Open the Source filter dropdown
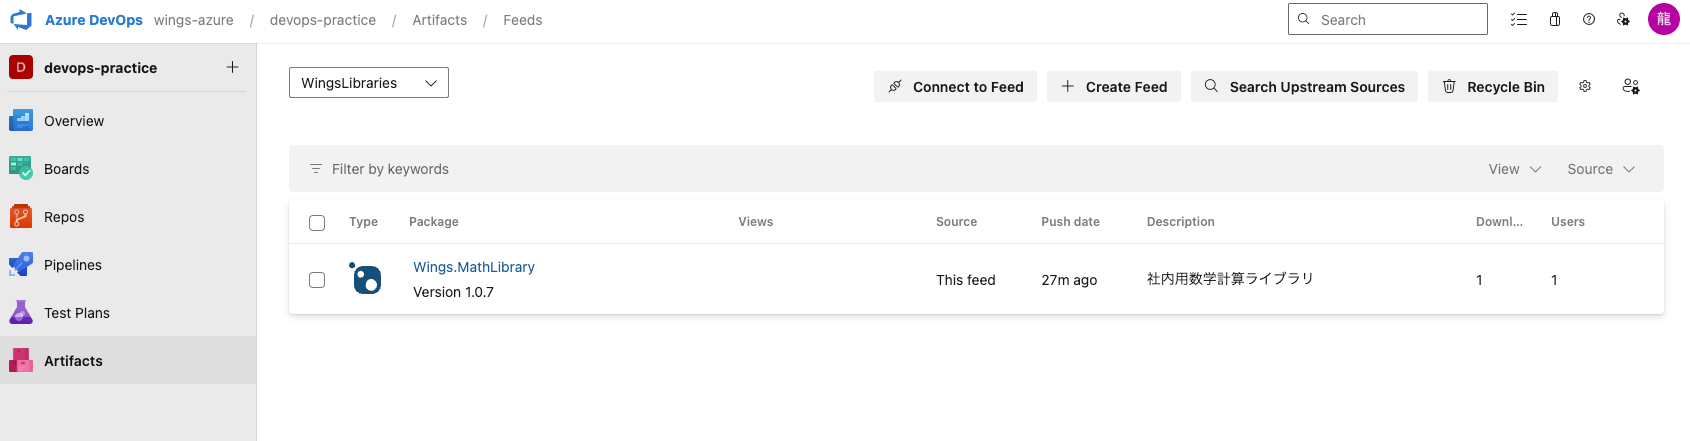The image size is (1690, 441). pos(1600,169)
